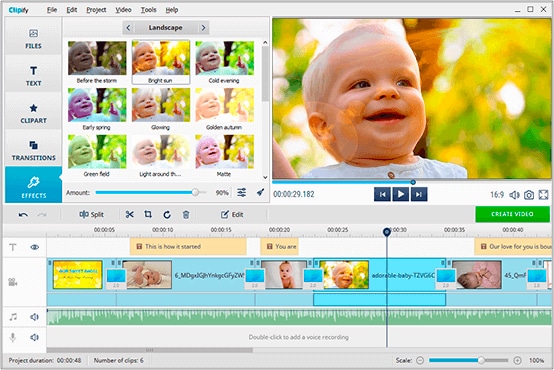Click the effect Amount slider handle

(195, 193)
